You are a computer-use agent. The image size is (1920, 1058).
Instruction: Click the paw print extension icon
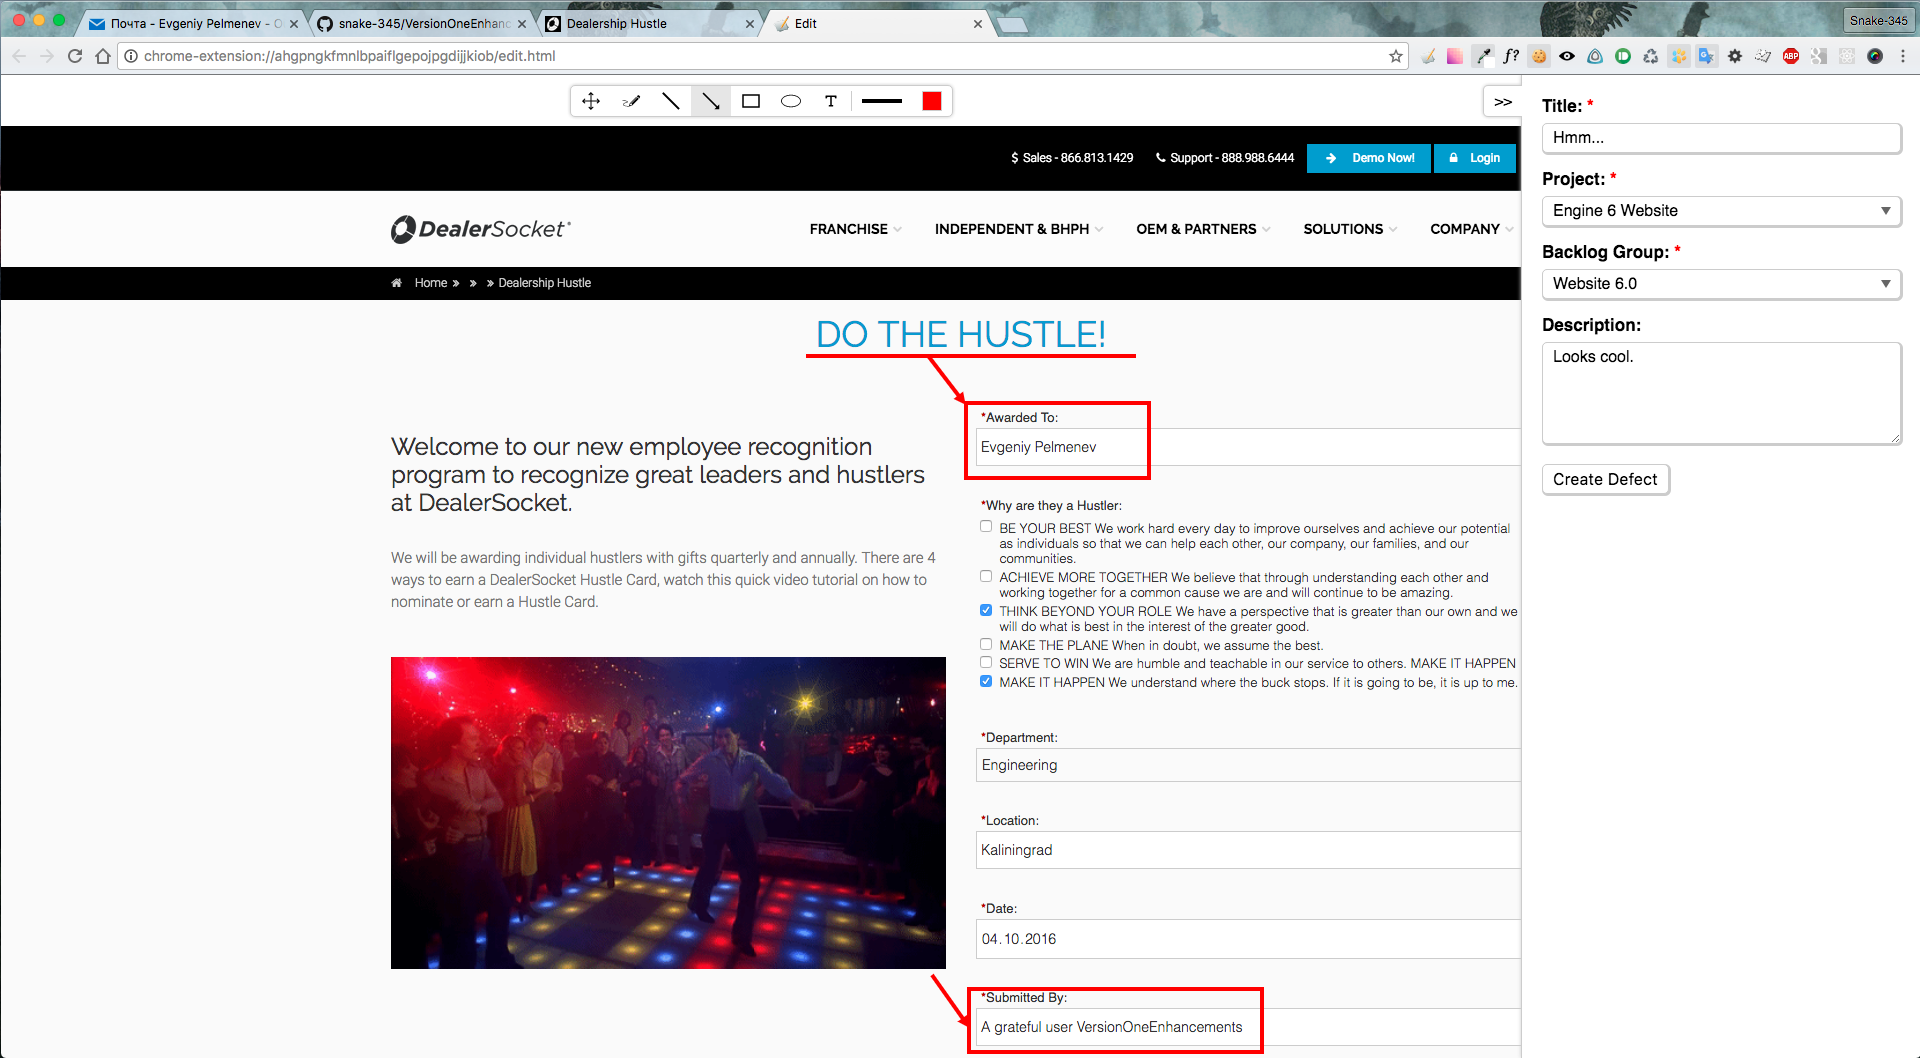[x=1679, y=56]
